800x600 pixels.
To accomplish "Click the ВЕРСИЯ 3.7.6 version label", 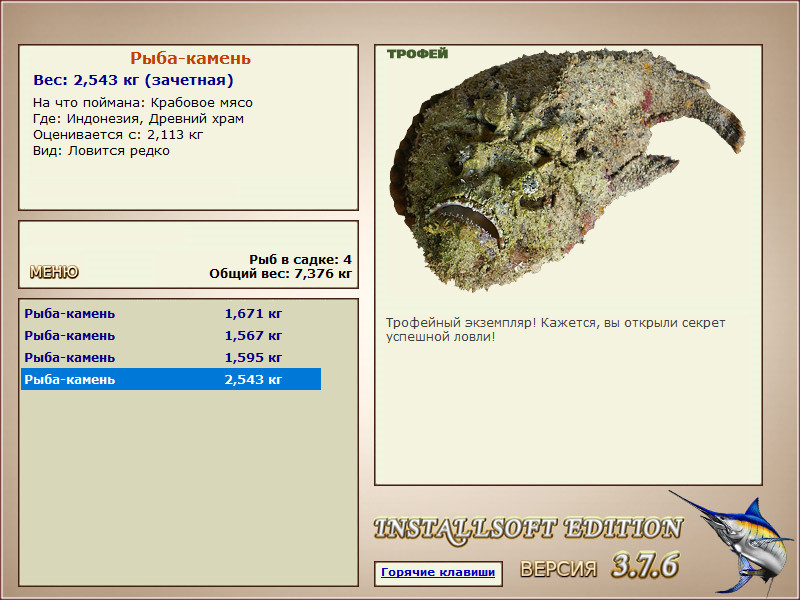I will pyautogui.click(x=599, y=565).
